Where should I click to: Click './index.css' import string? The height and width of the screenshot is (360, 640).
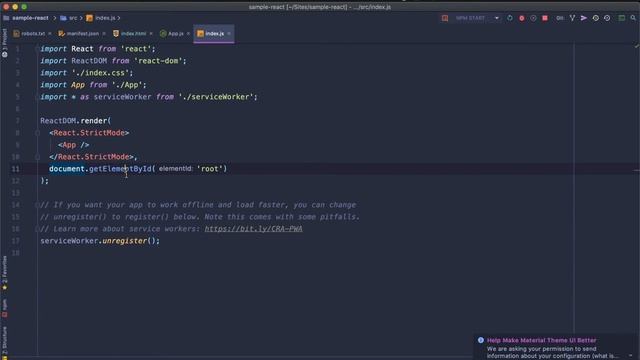pos(100,73)
